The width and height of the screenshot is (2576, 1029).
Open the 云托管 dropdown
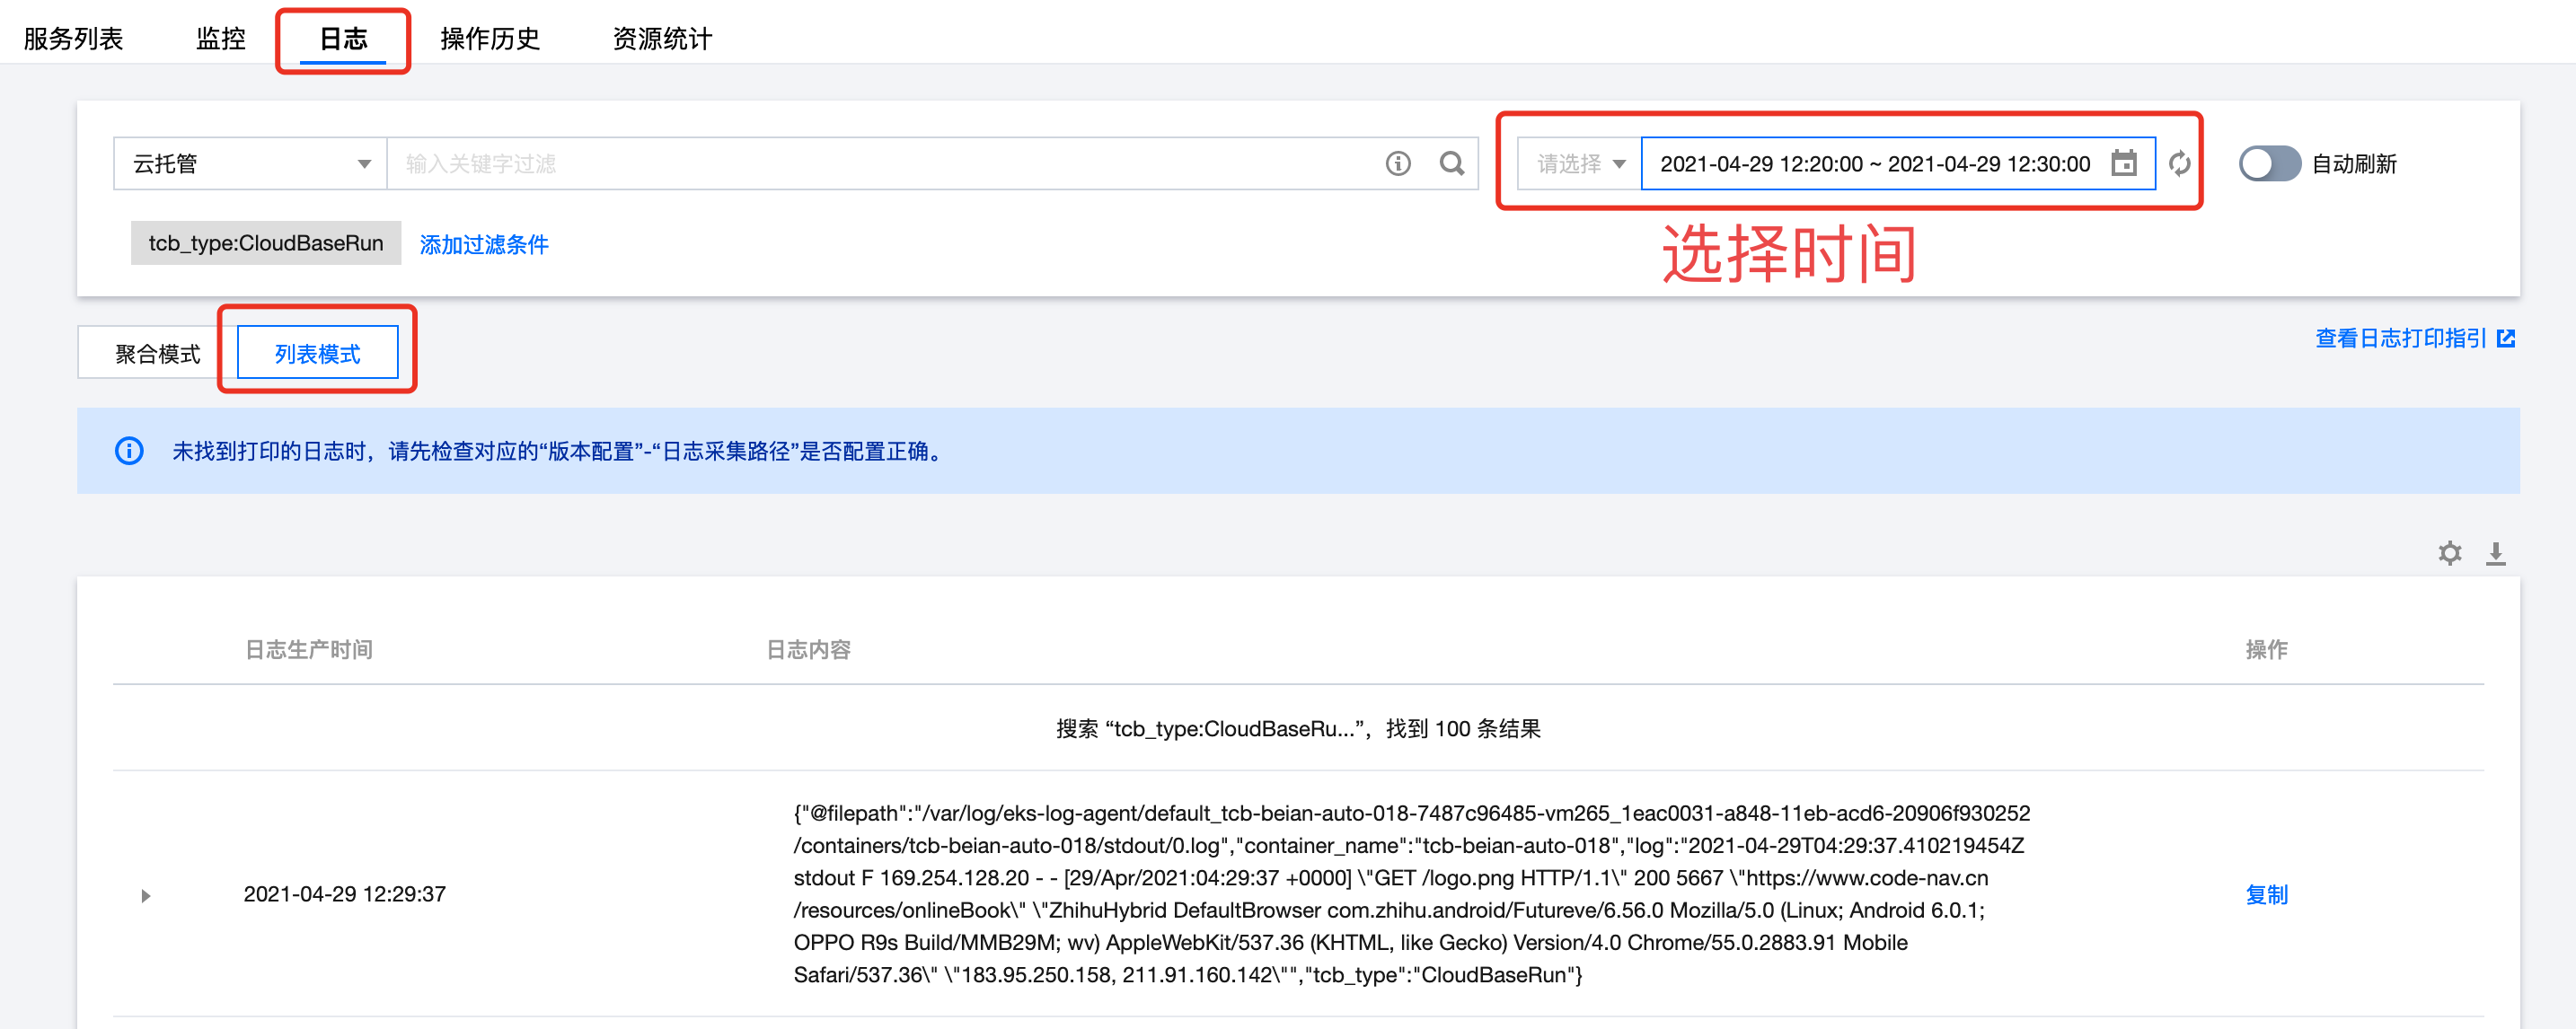tap(250, 163)
